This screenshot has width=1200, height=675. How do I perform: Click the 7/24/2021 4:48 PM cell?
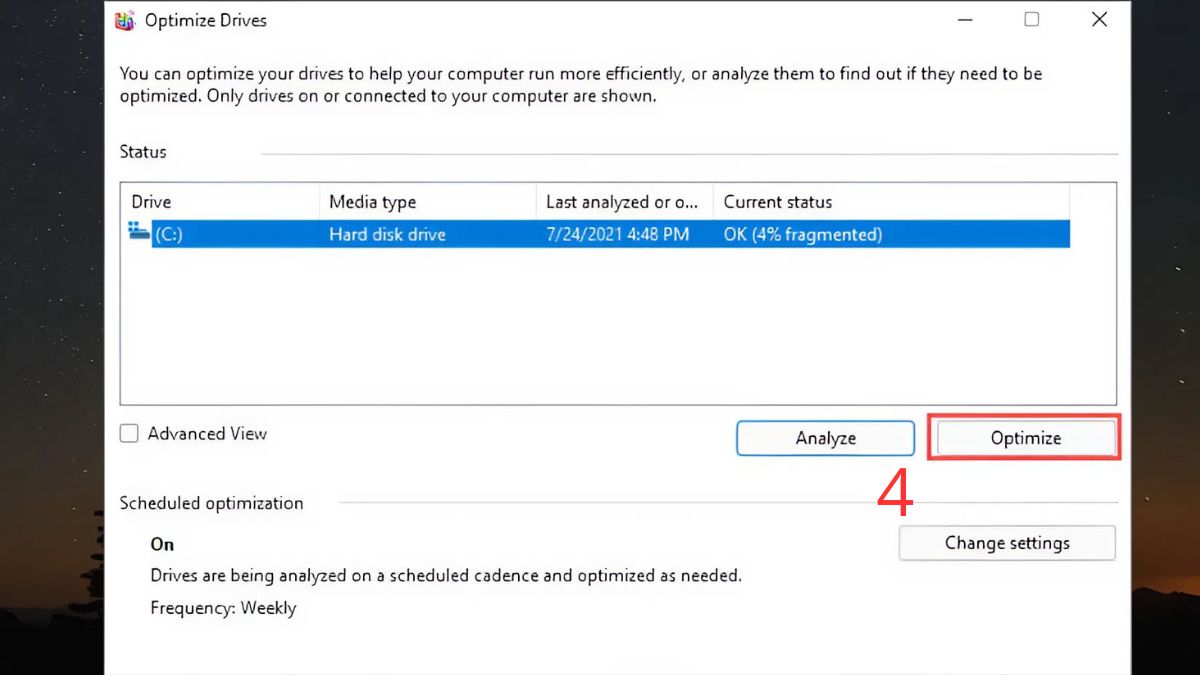(617, 235)
